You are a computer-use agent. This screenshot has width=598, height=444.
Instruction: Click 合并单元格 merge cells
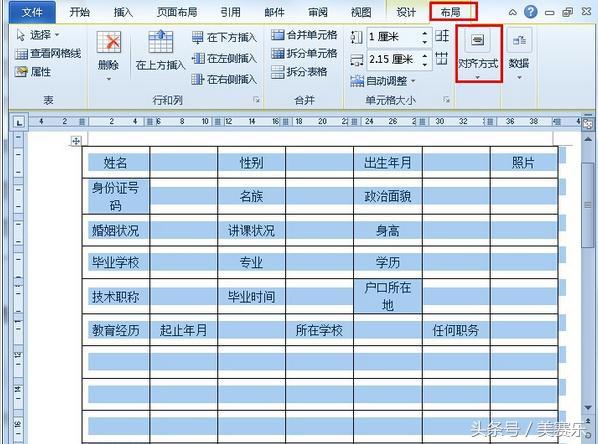[x=304, y=35]
